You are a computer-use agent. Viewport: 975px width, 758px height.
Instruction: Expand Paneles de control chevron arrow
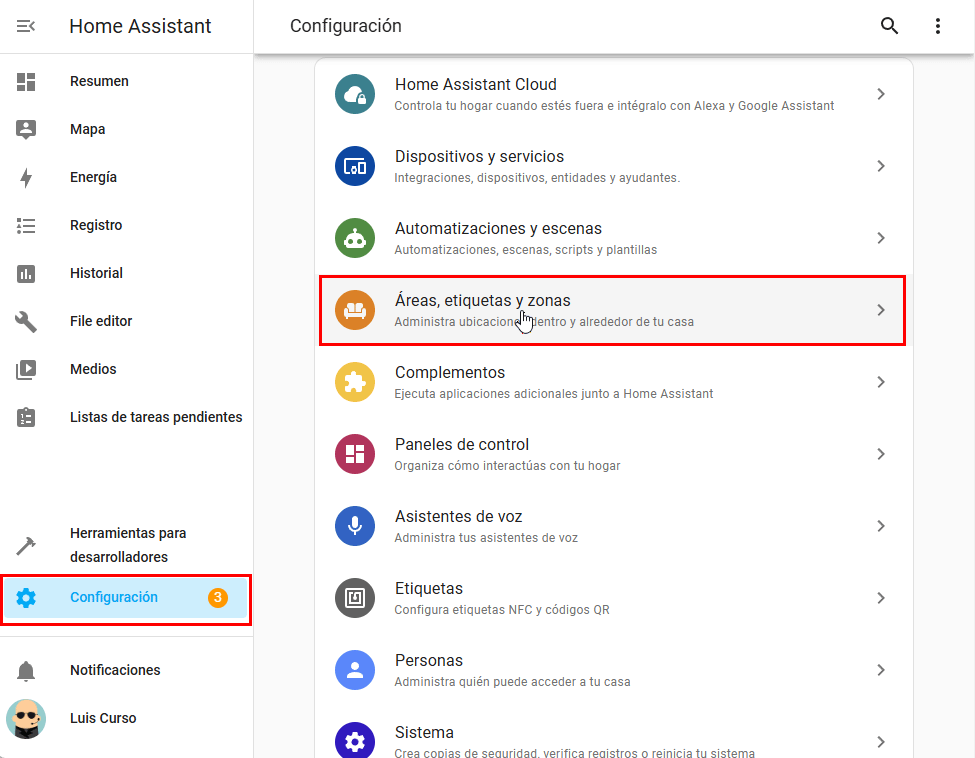[880, 454]
